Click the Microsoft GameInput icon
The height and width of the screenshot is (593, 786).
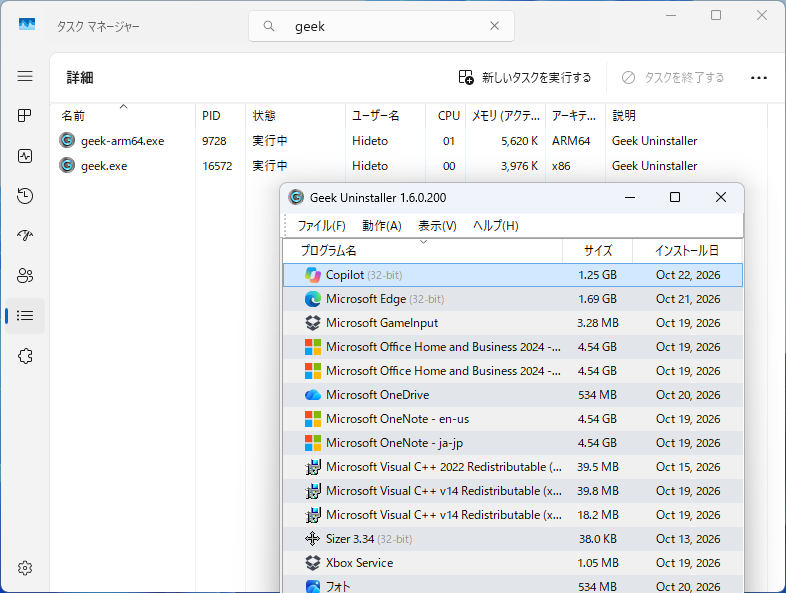[313, 323]
